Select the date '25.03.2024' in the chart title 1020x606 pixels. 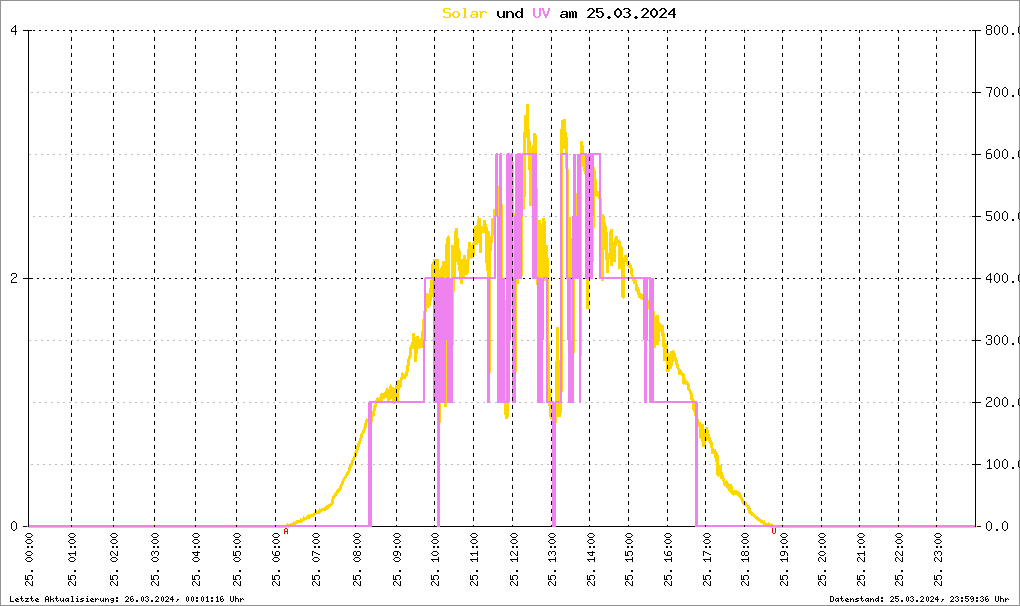[x=631, y=13]
